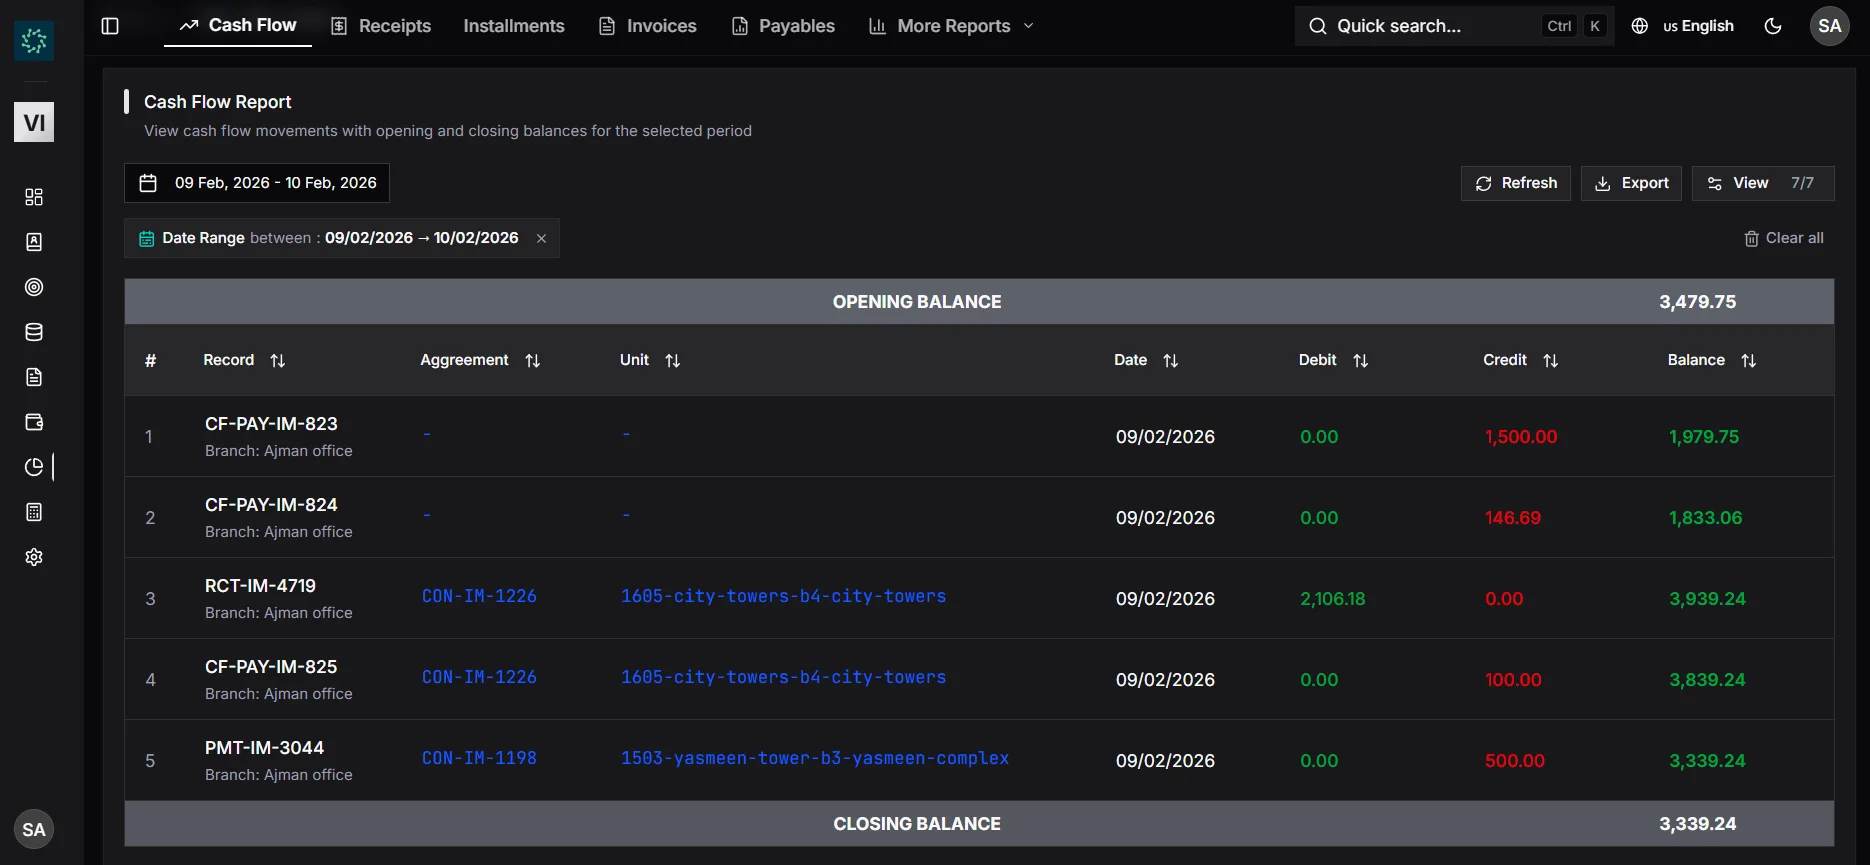
Task: Expand the More Reports dropdown
Action: [x=951, y=26]
